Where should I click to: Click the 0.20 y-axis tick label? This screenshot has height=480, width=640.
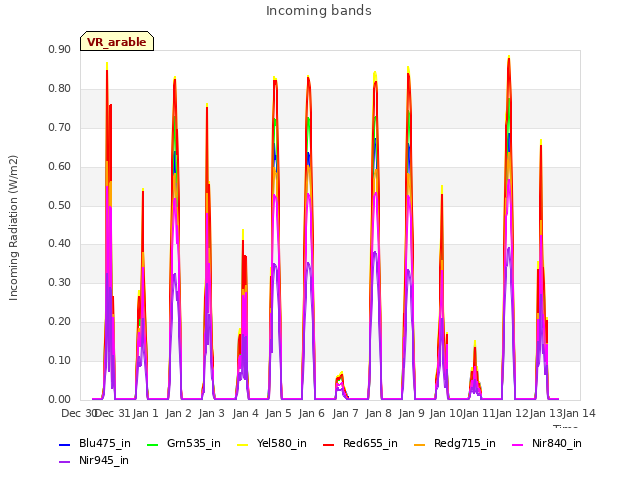point(60,322)
